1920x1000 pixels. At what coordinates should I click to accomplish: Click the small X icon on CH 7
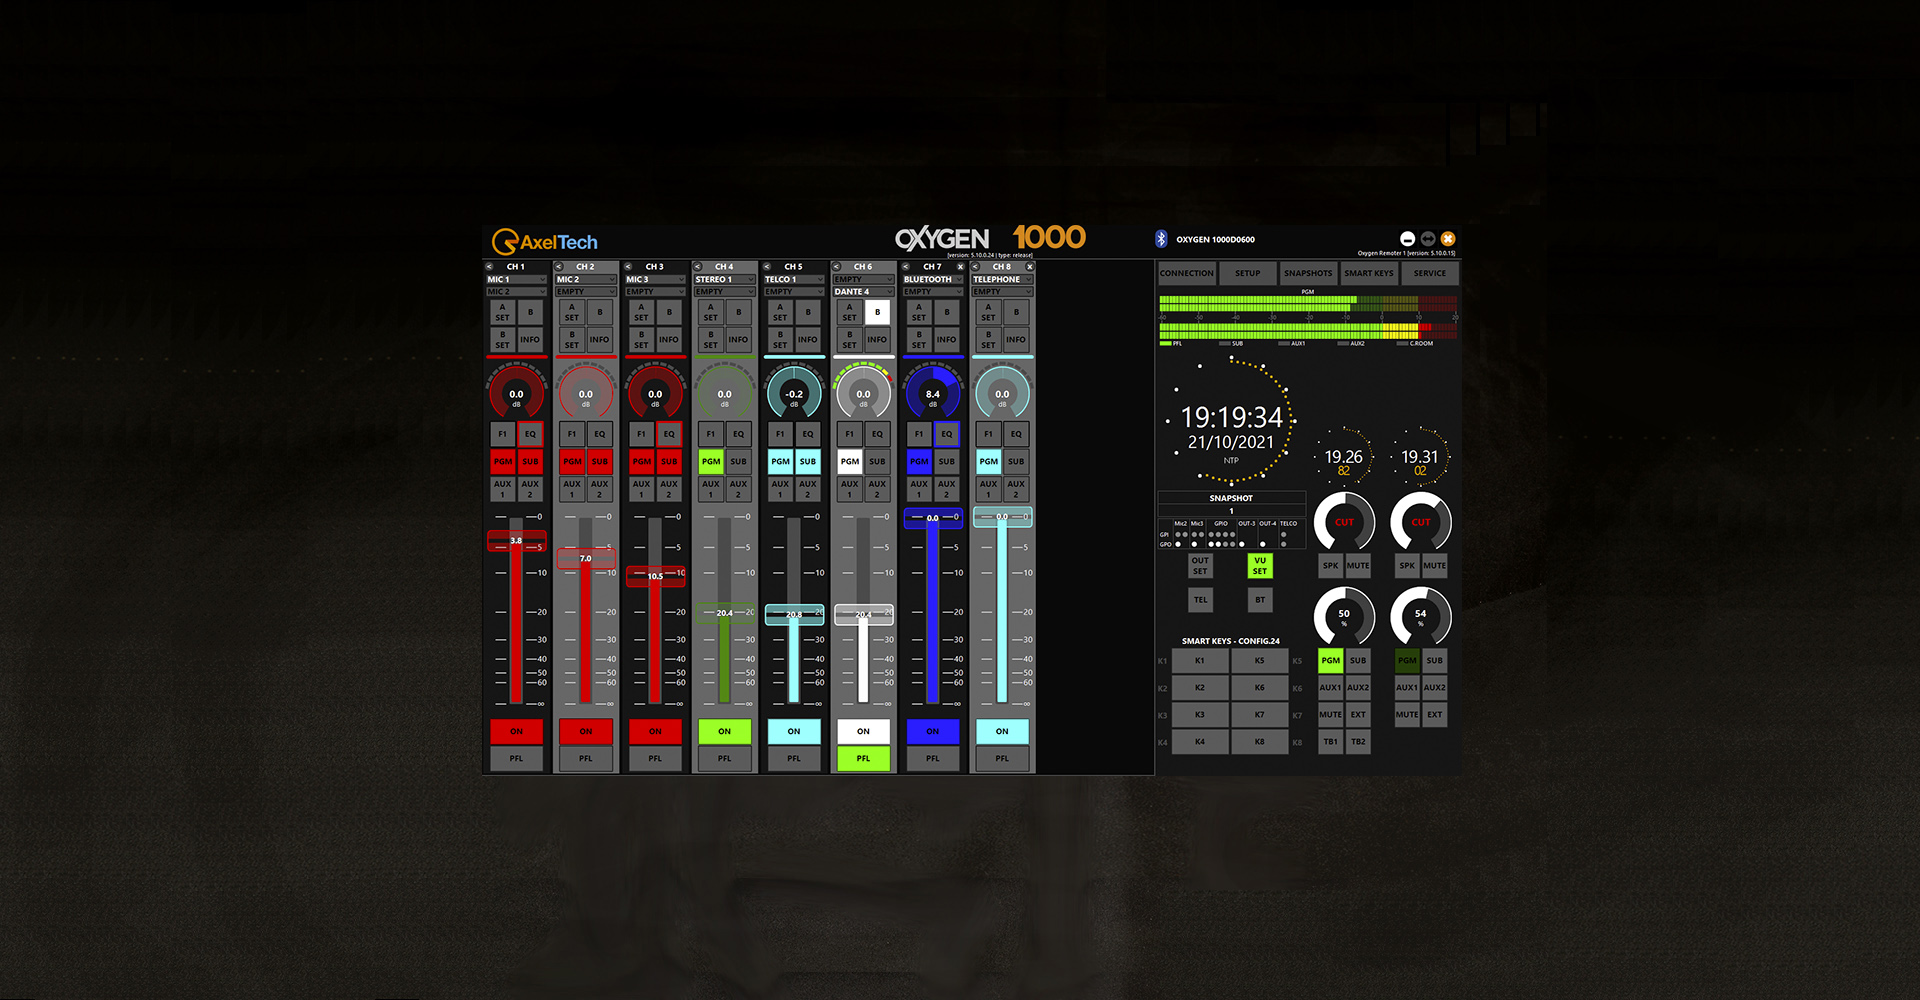point(960,267)
